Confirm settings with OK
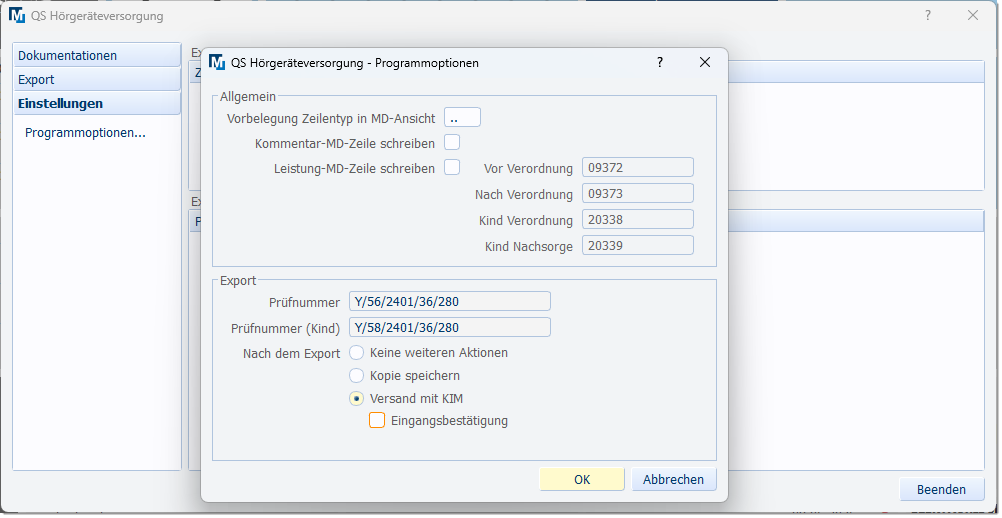This screenshot has height=518, width=1002. click(582, 479)
